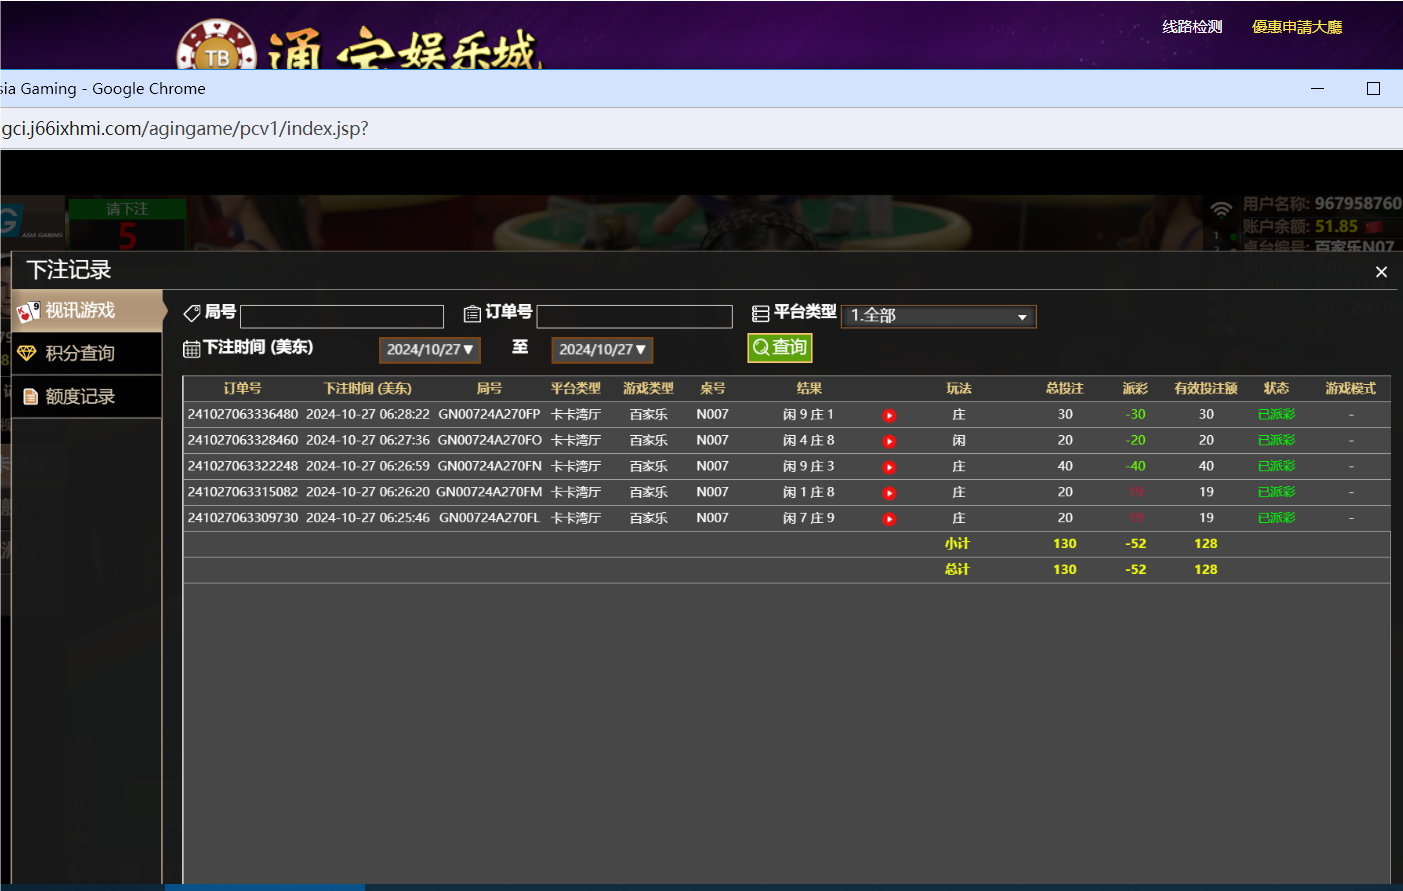Select the 视讯游戏 card icon tab

(x=28, y=311)
